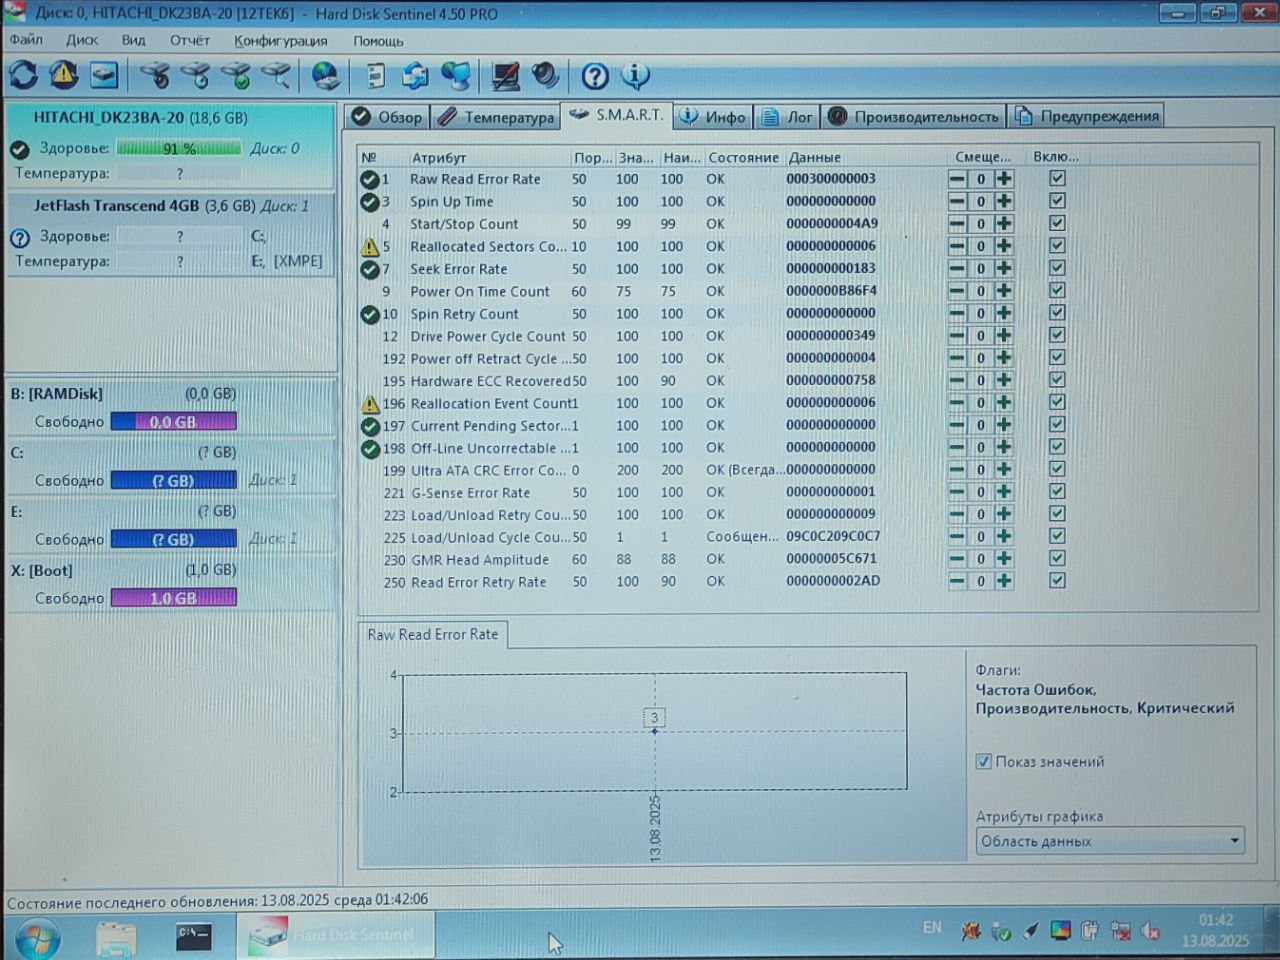Click the green 91 % health bar
Image resolution: width=1280 pixels, height=960 pixels.
(x=179, y=148)
